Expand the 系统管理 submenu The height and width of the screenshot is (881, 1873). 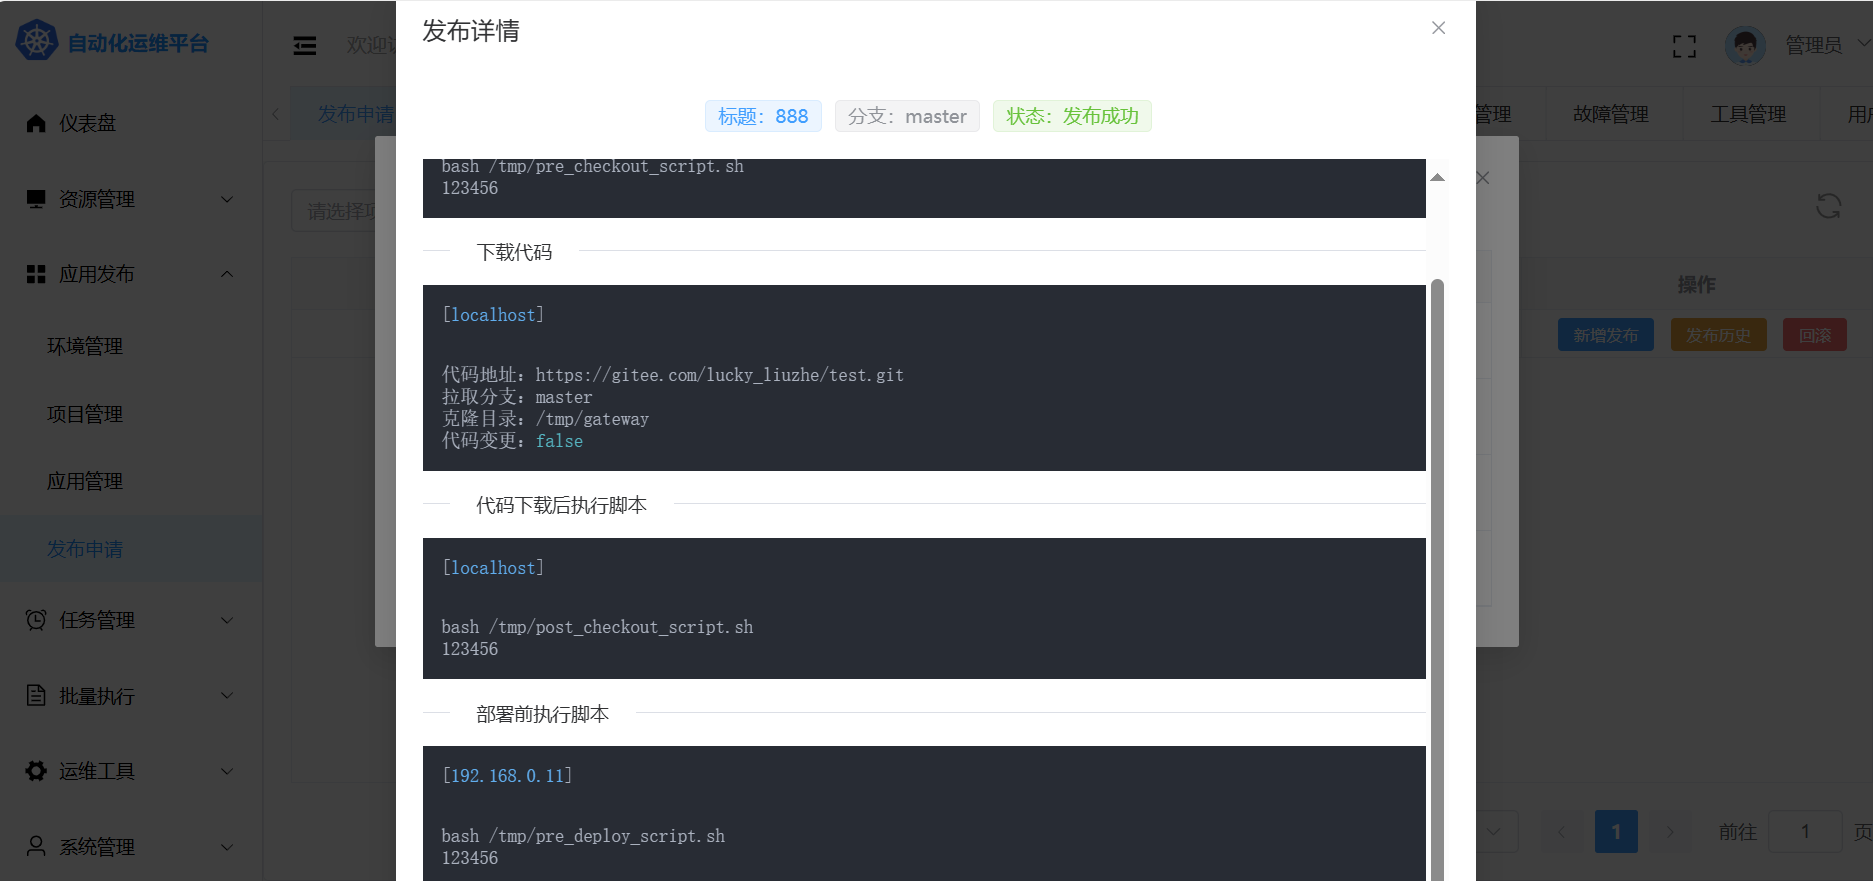(227, 847)
